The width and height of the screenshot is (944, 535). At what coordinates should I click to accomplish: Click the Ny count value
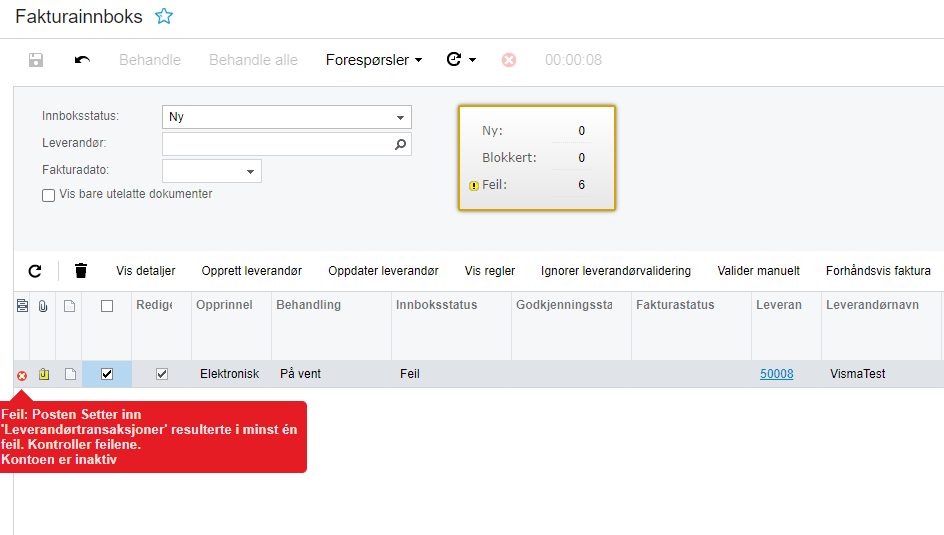click(x=582, y=131)
